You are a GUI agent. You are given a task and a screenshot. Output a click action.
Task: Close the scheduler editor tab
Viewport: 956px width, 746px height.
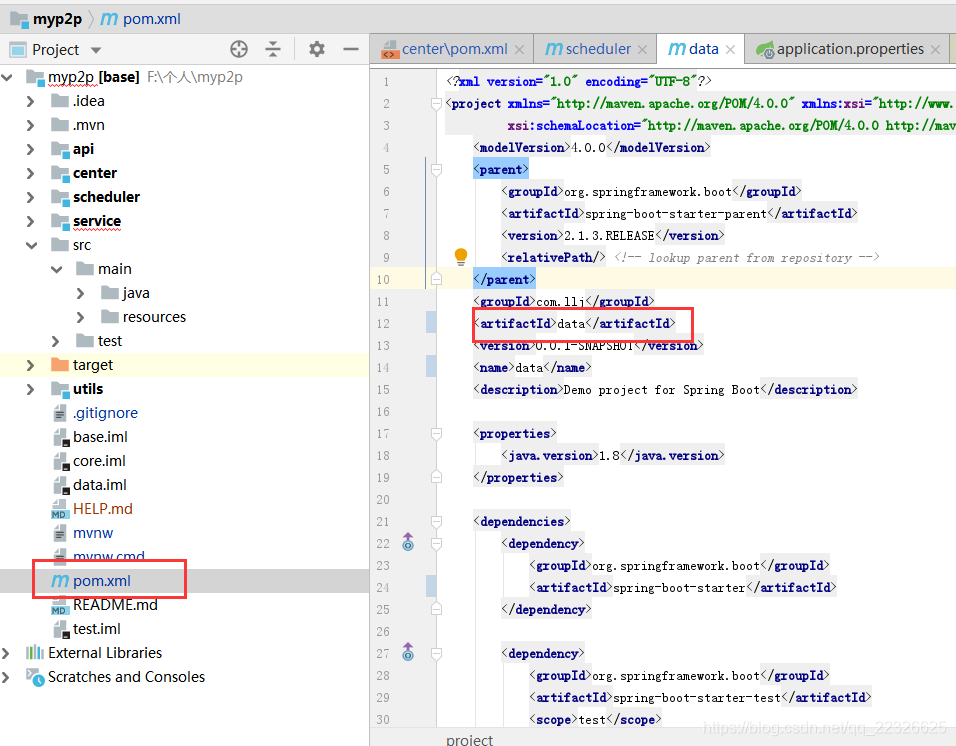[643, 50]
